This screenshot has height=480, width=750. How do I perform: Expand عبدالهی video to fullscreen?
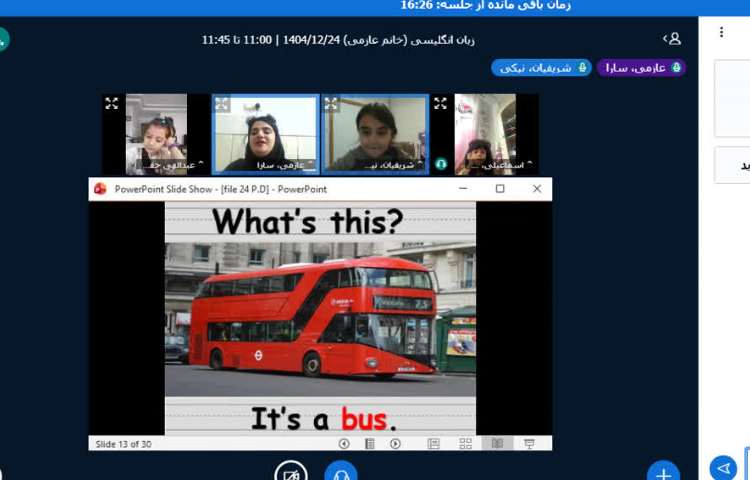pyautogui.click(x=111, y=103)
